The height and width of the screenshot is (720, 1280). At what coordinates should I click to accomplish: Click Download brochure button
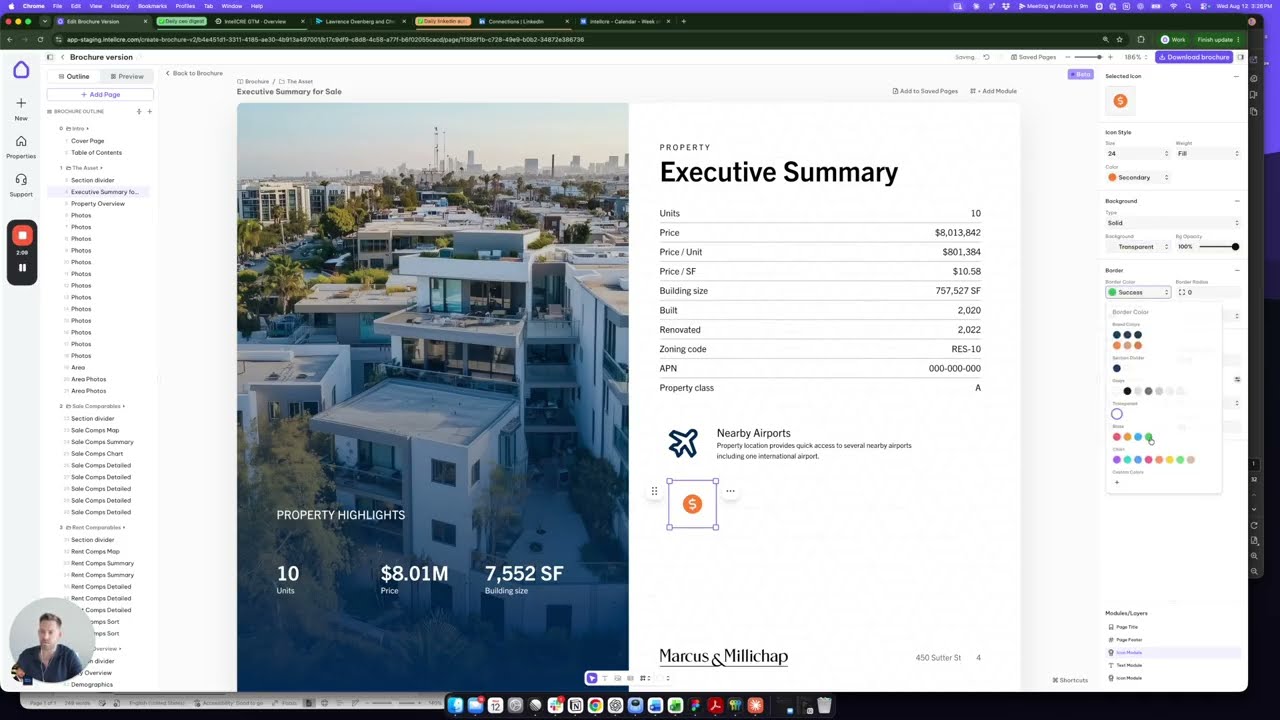click(1193, 57)
